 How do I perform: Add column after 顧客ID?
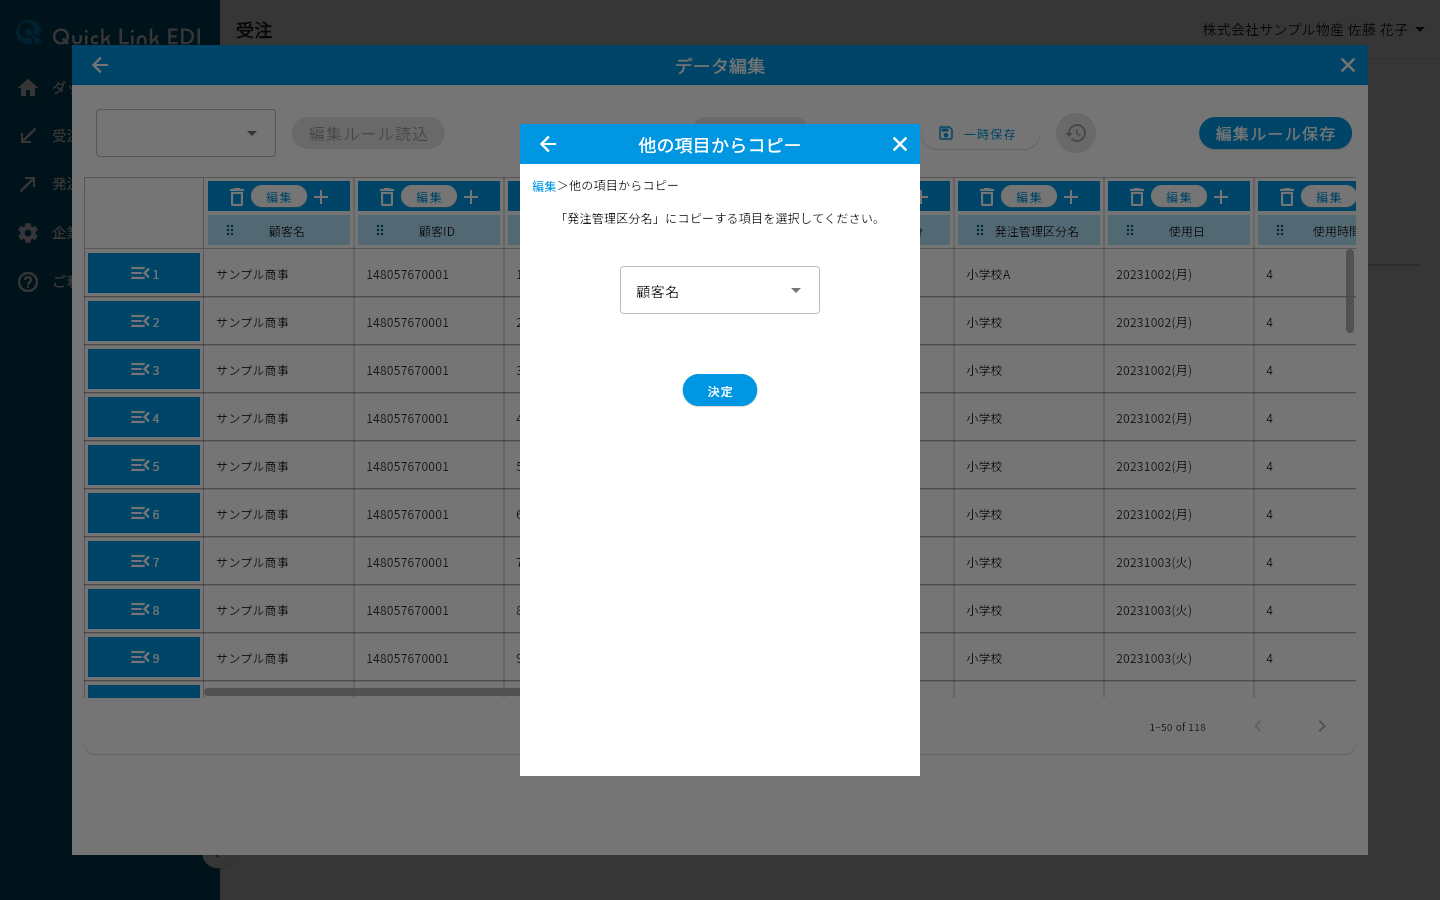point(471,197)
